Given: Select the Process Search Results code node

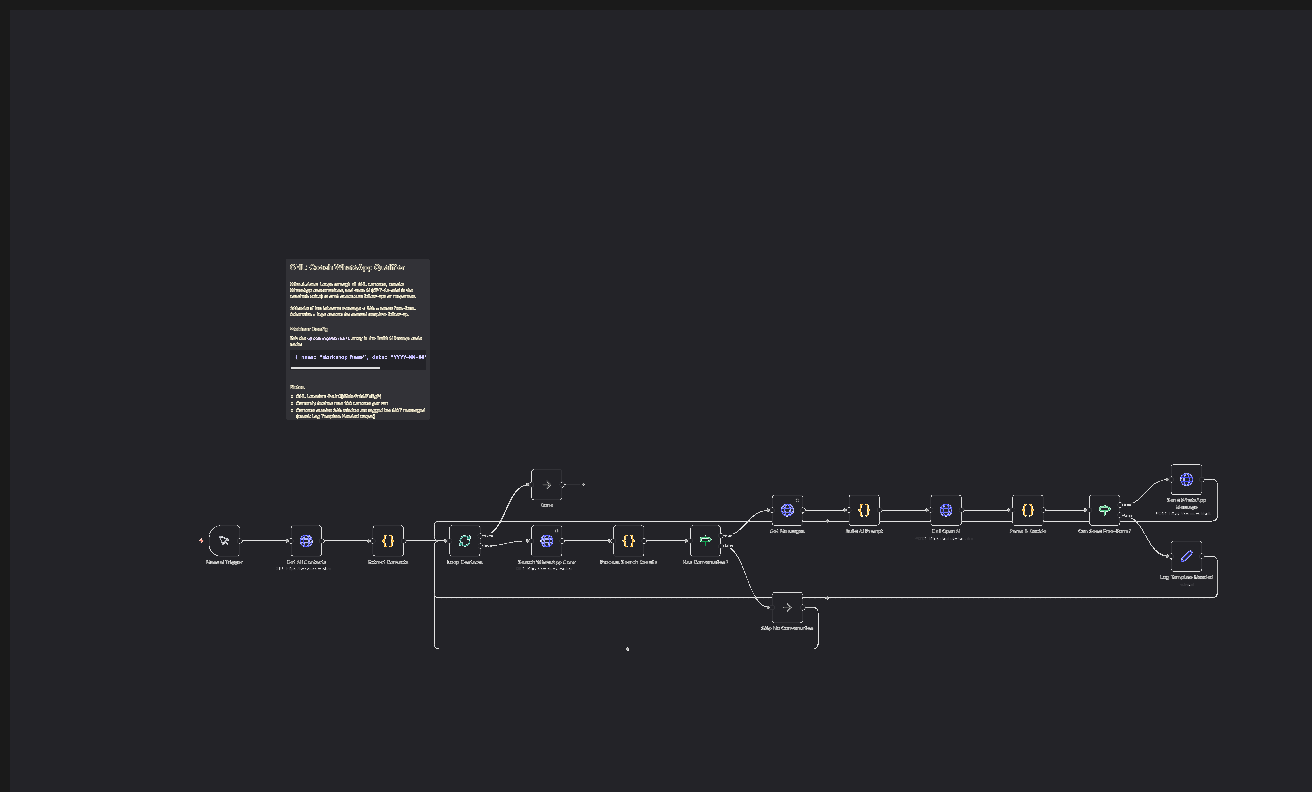Looking at the screenshot, I should (628, 541).
